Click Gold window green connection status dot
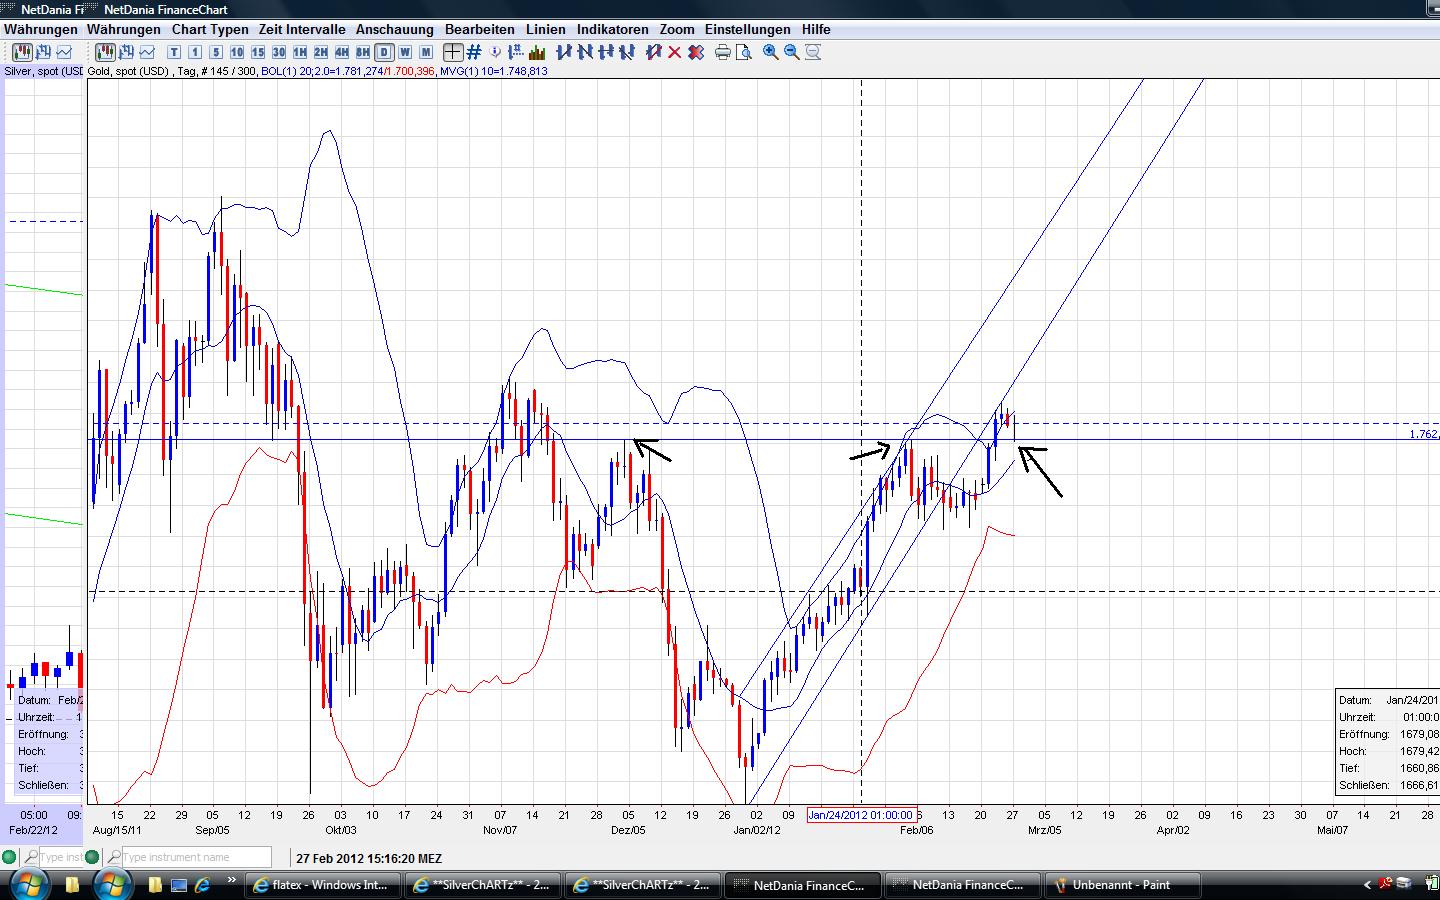The height and width of the screenshot is (900, 1440). click(92, 857)
